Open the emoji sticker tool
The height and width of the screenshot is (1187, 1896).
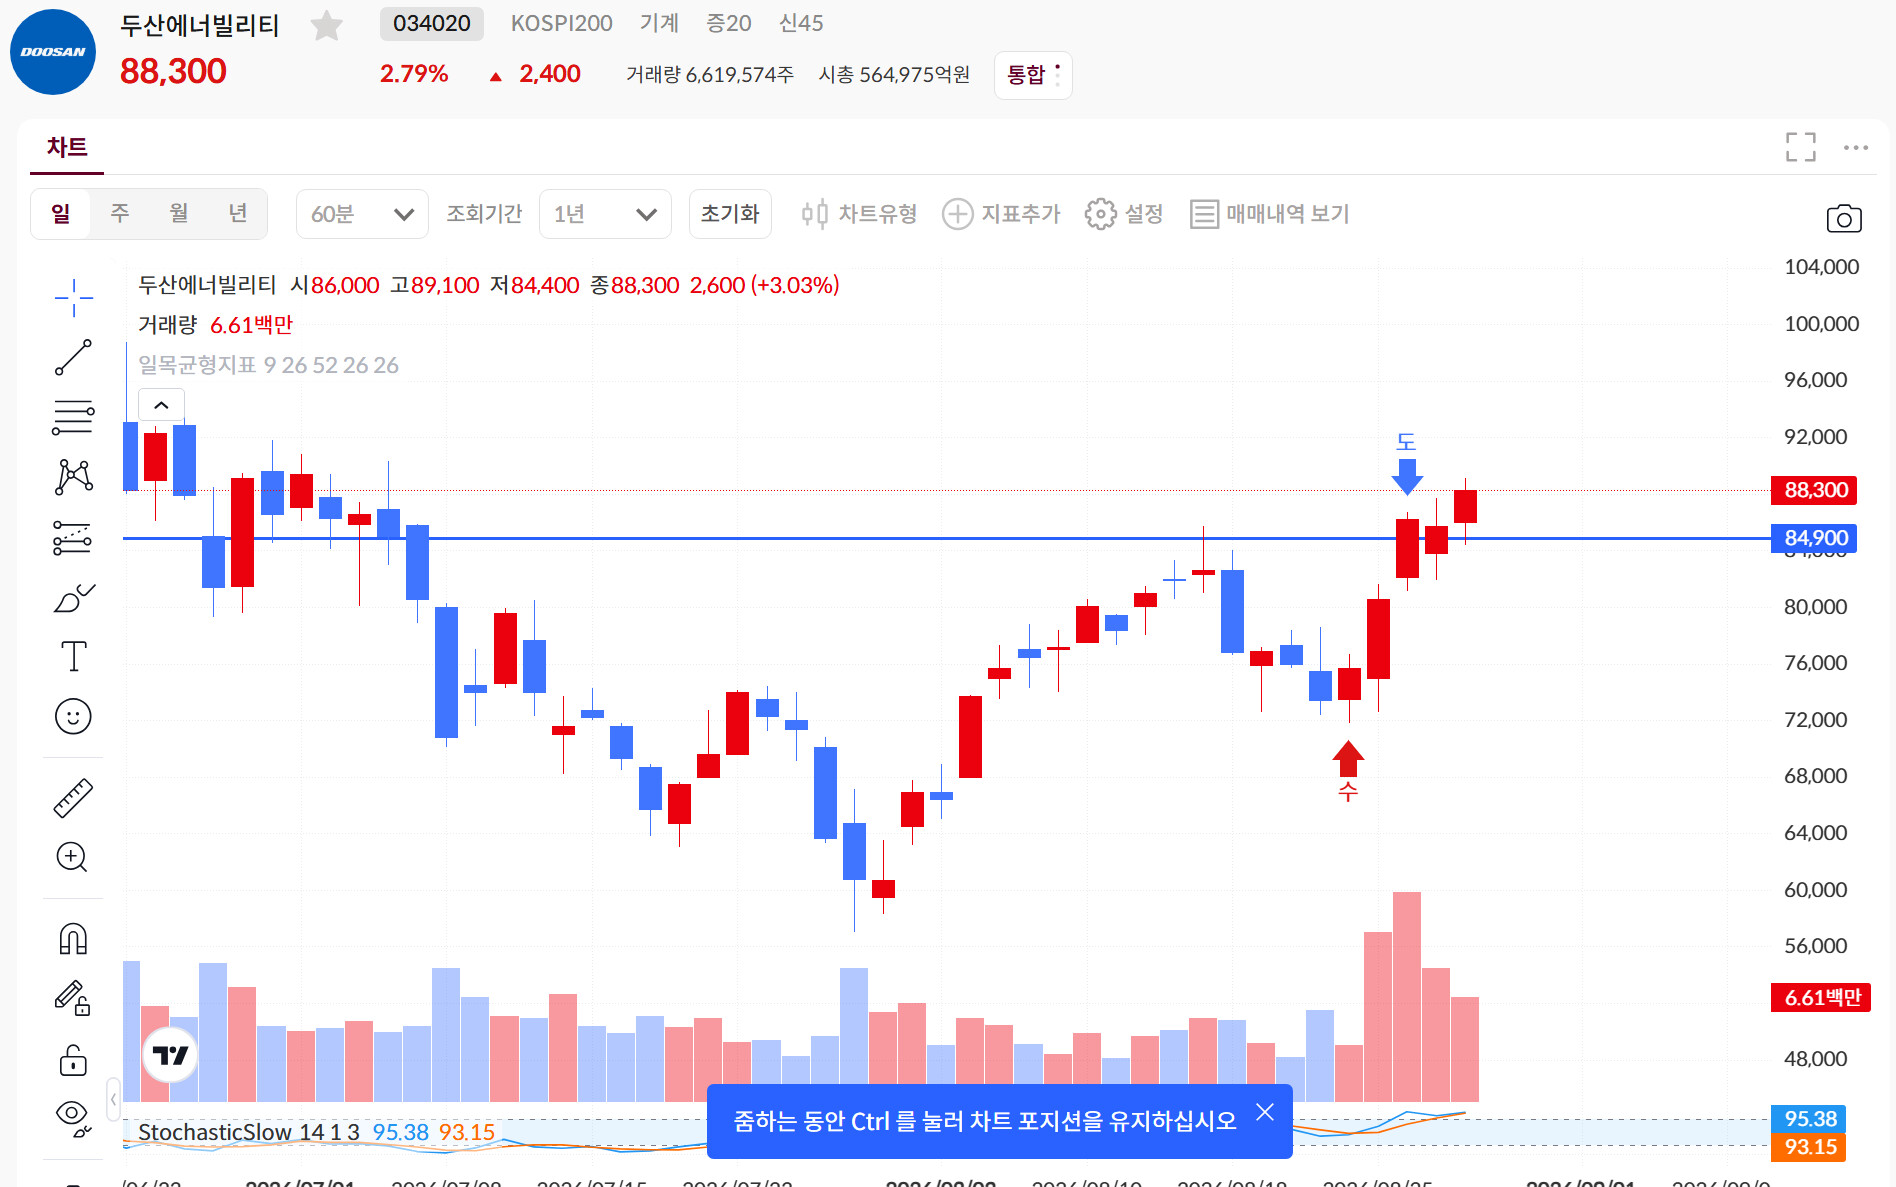click(73, 716)
